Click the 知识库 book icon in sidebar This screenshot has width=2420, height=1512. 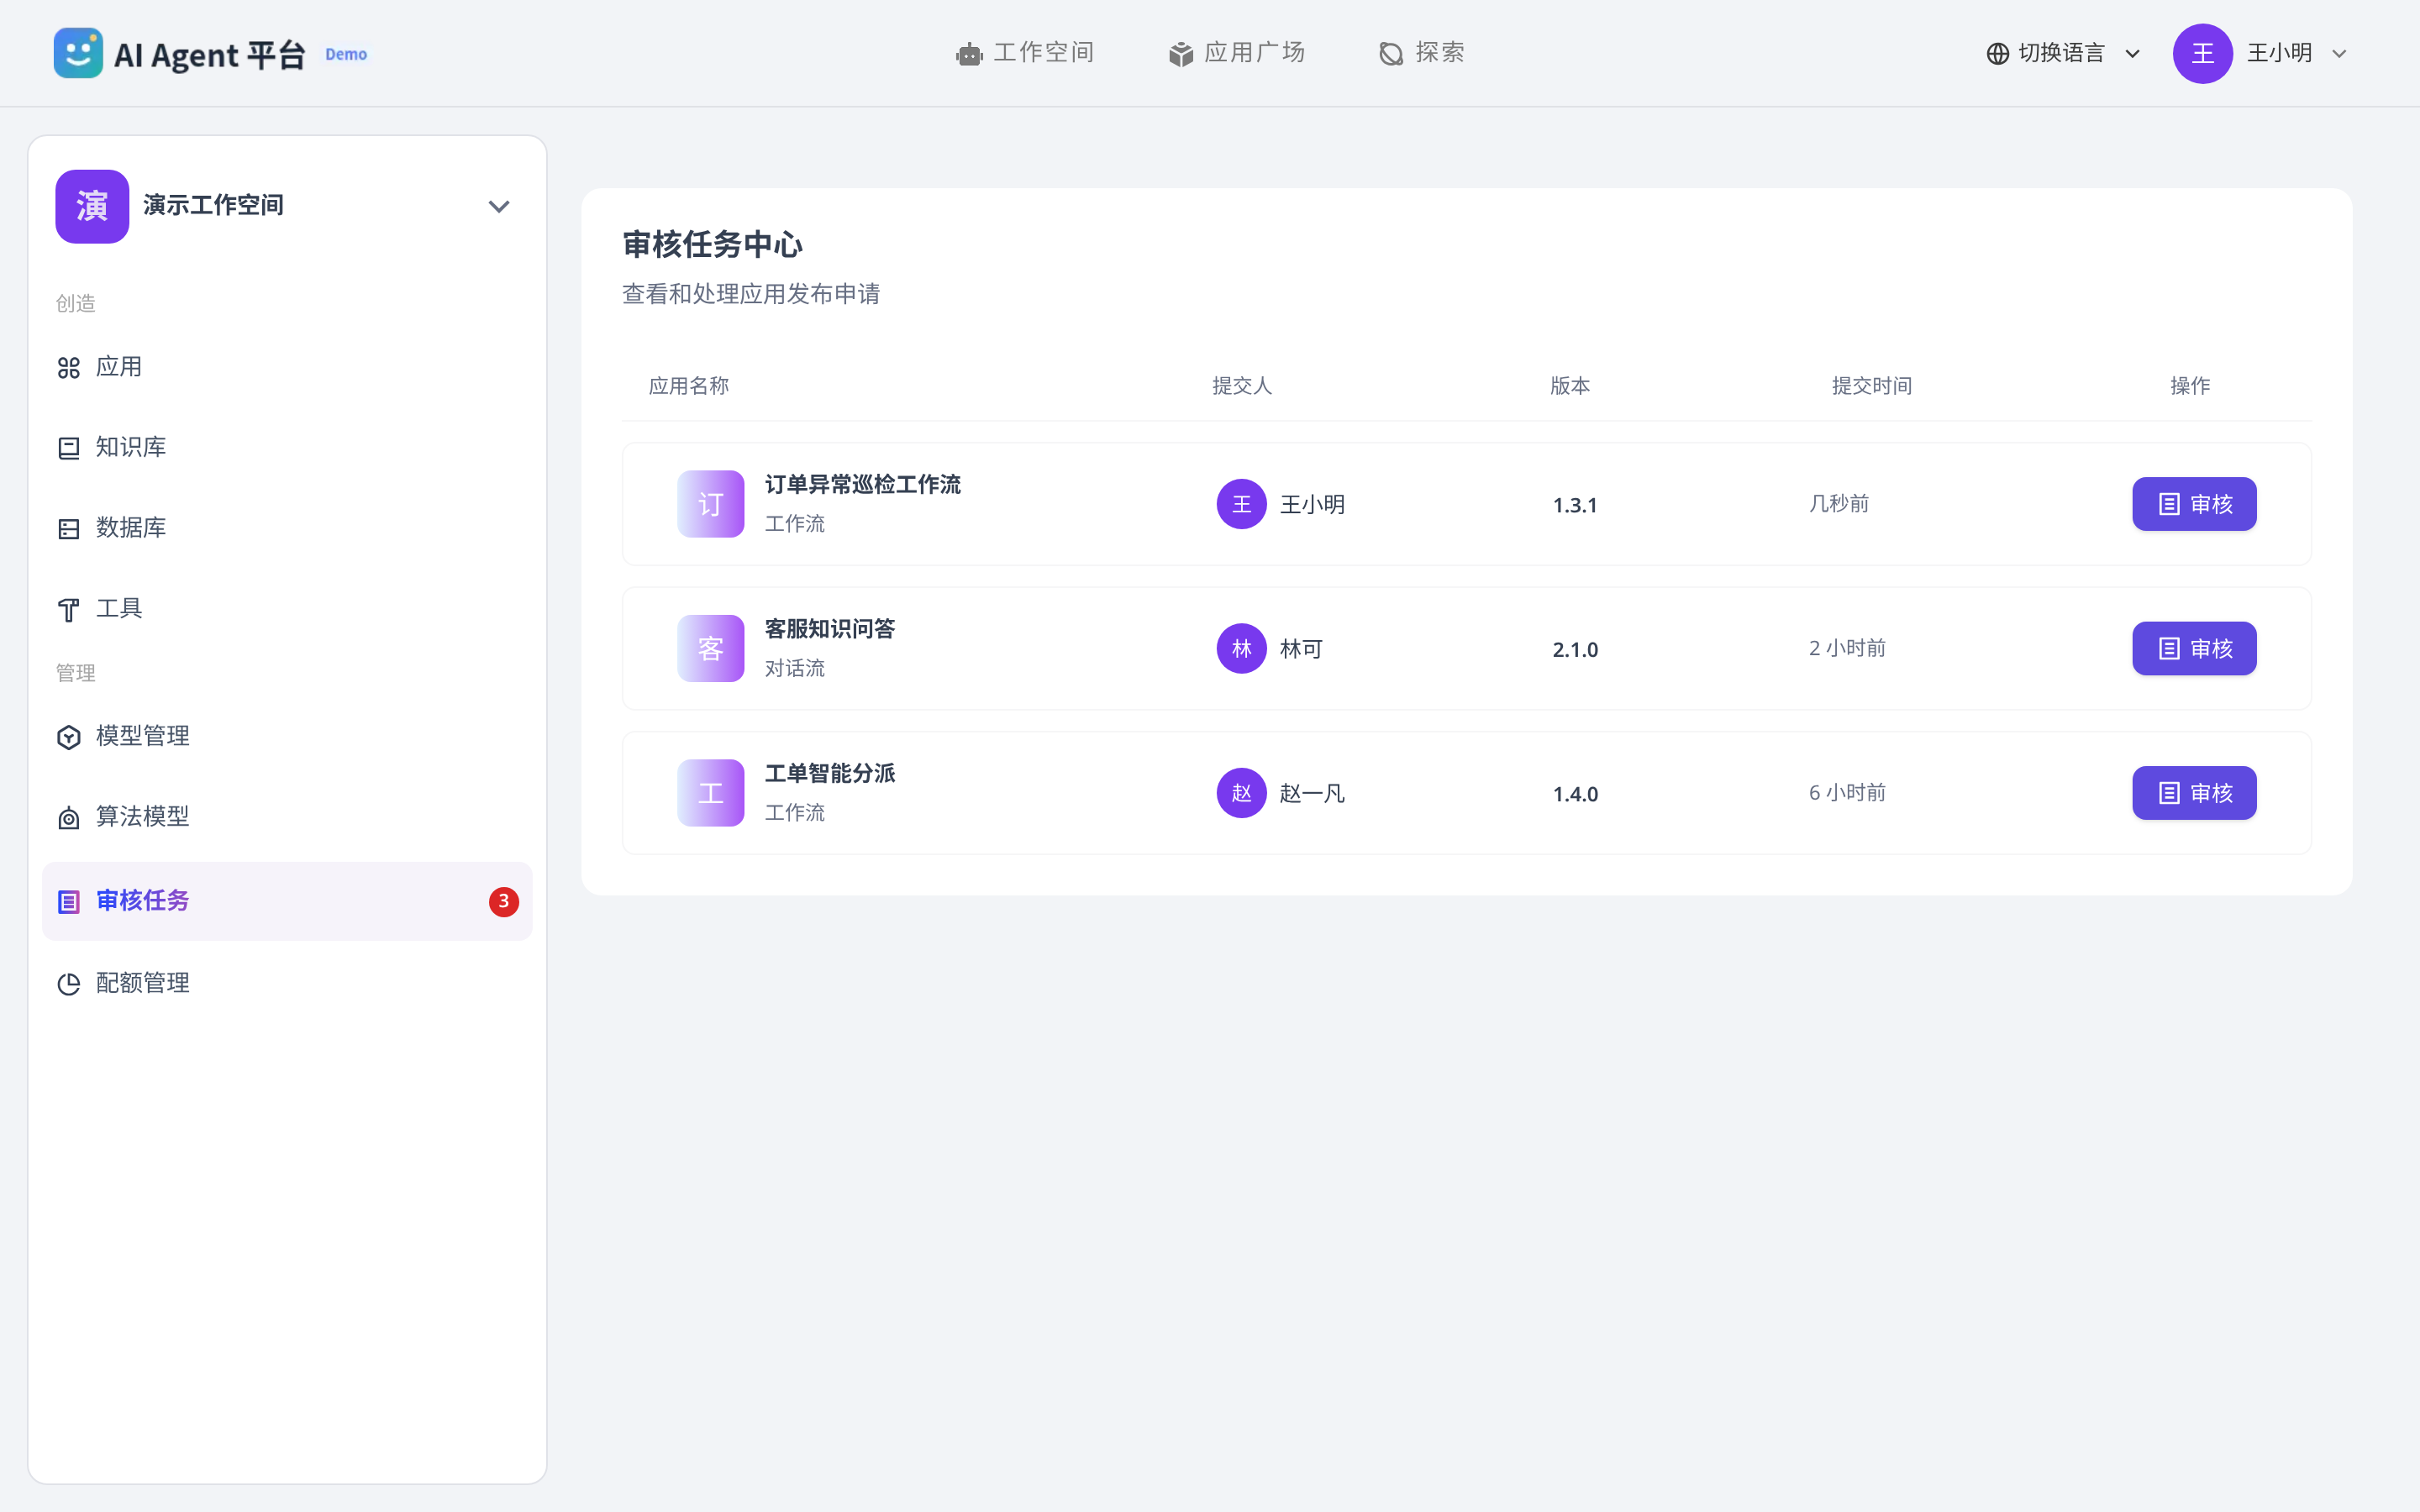tap(69, 448)
